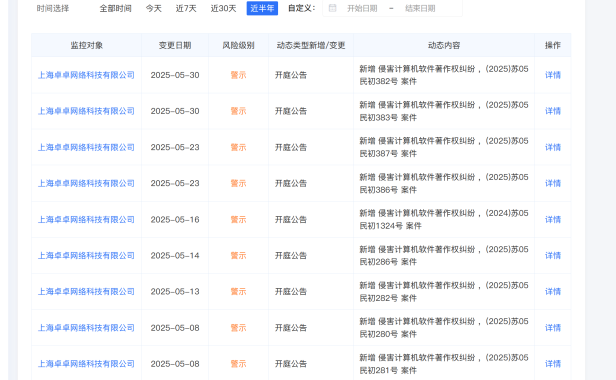
Task: Click the 监控对象 column header
Action: click(x=86, y=46)
